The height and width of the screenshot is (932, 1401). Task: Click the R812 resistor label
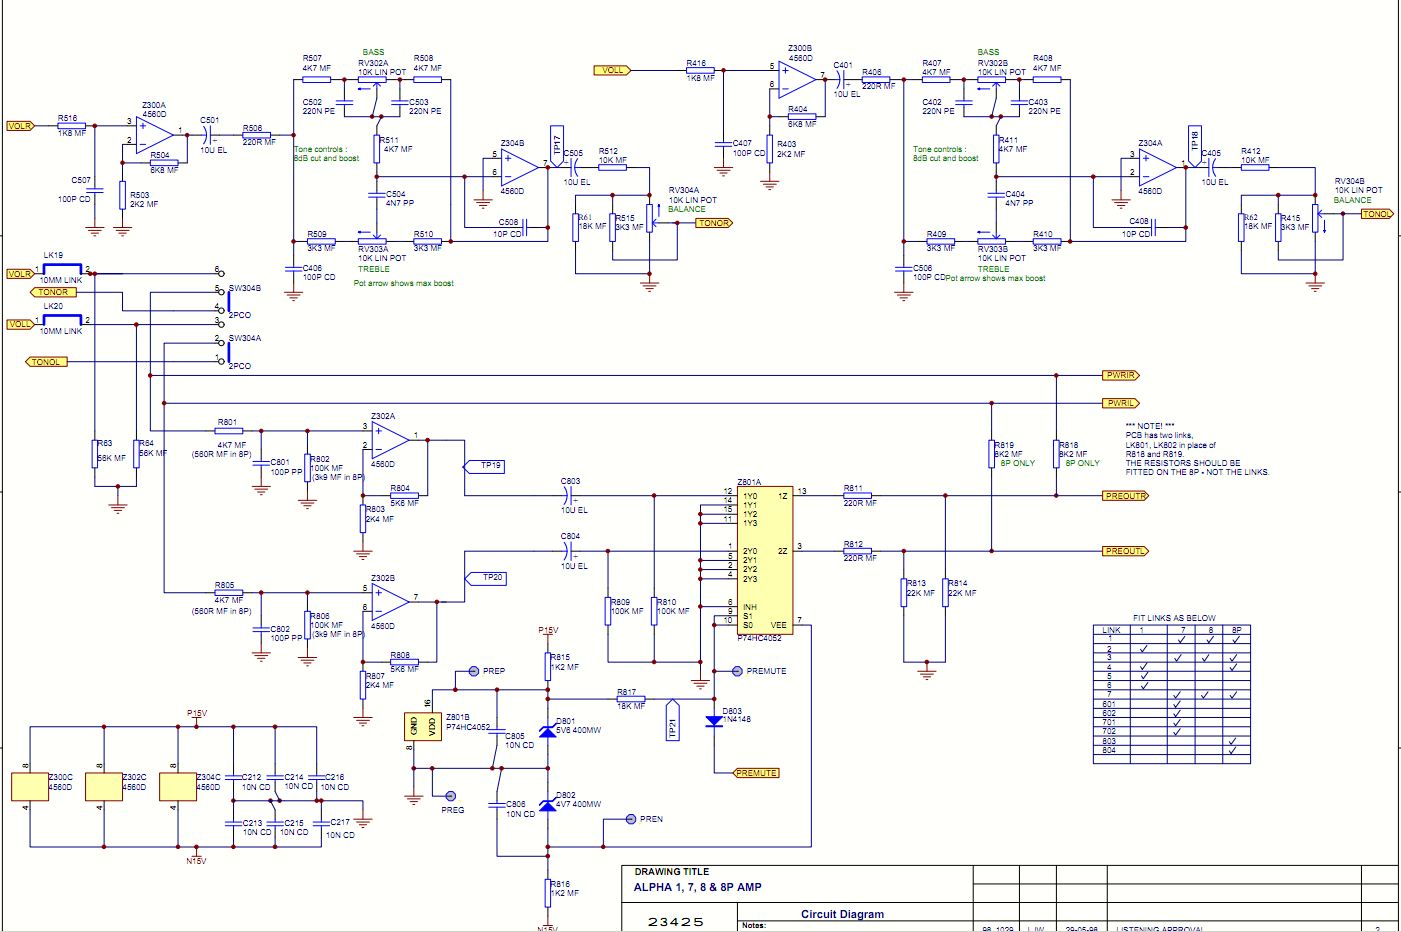(853, 544)
